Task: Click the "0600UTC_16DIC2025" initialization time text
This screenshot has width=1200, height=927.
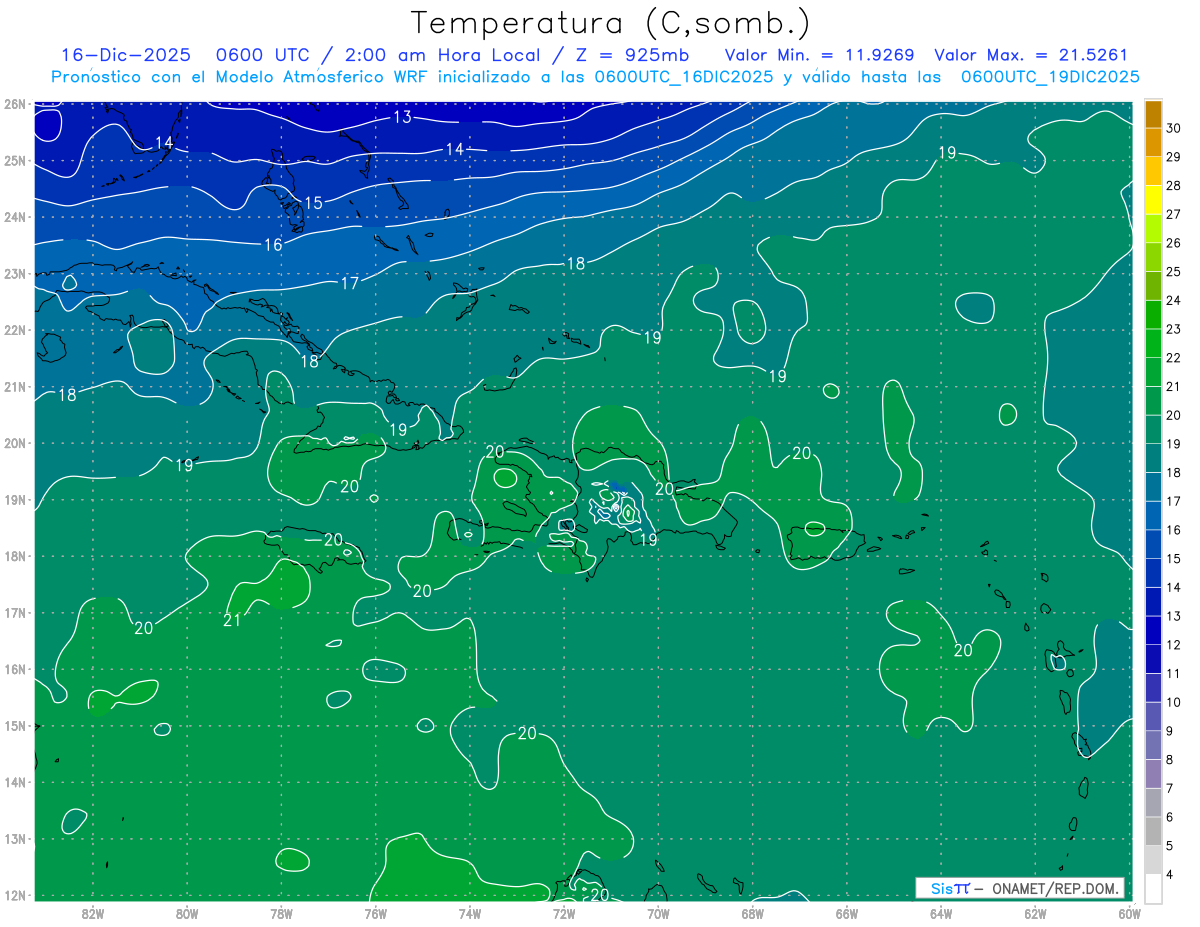Action: [684, 77]
